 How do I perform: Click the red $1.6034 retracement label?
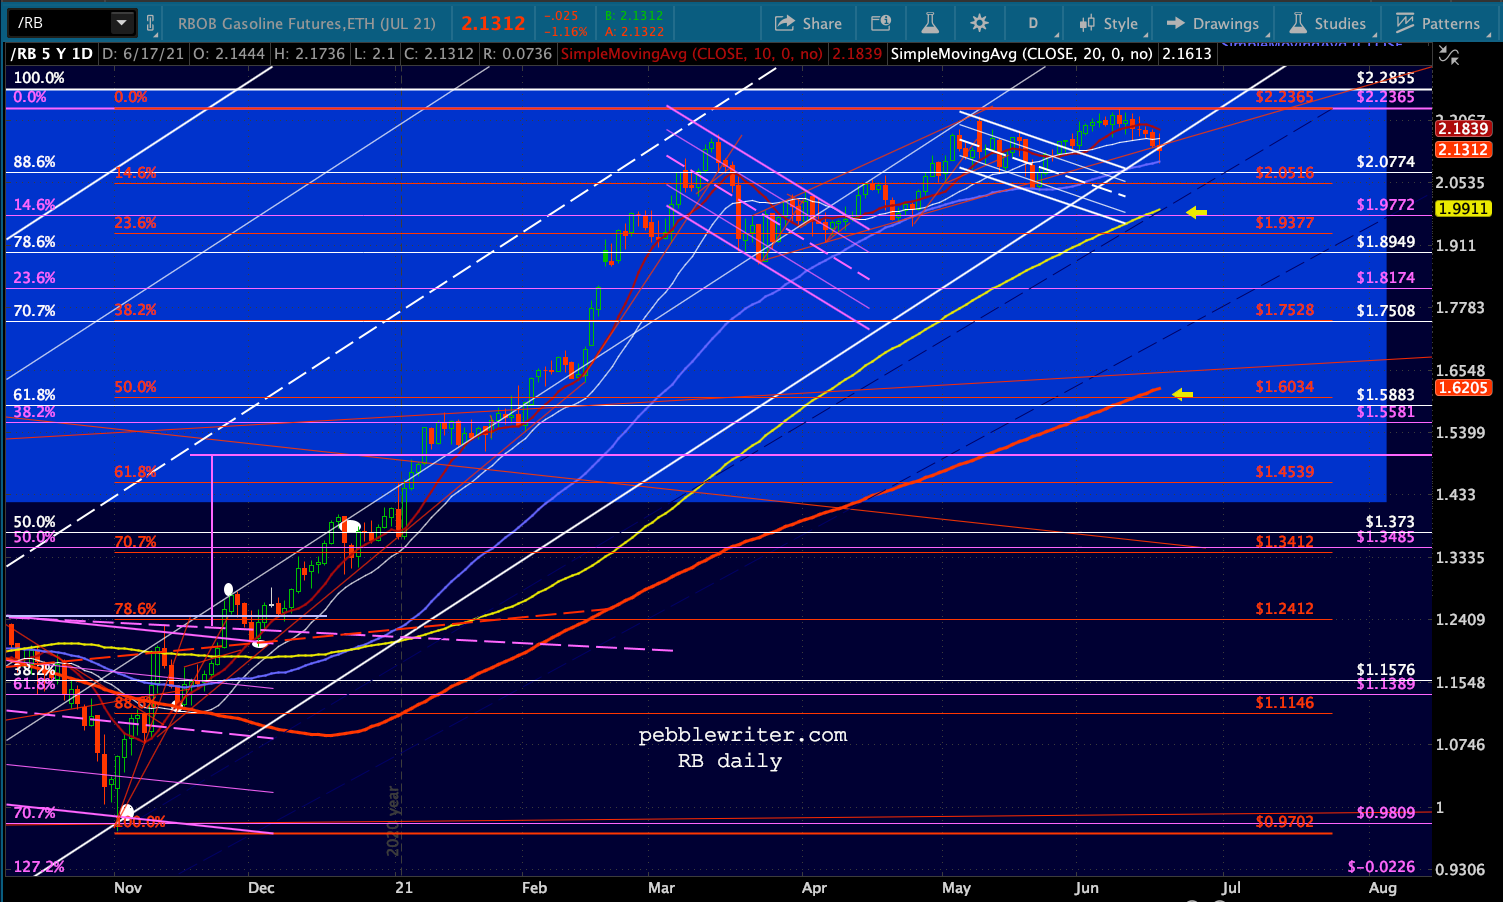[1285, 386]
